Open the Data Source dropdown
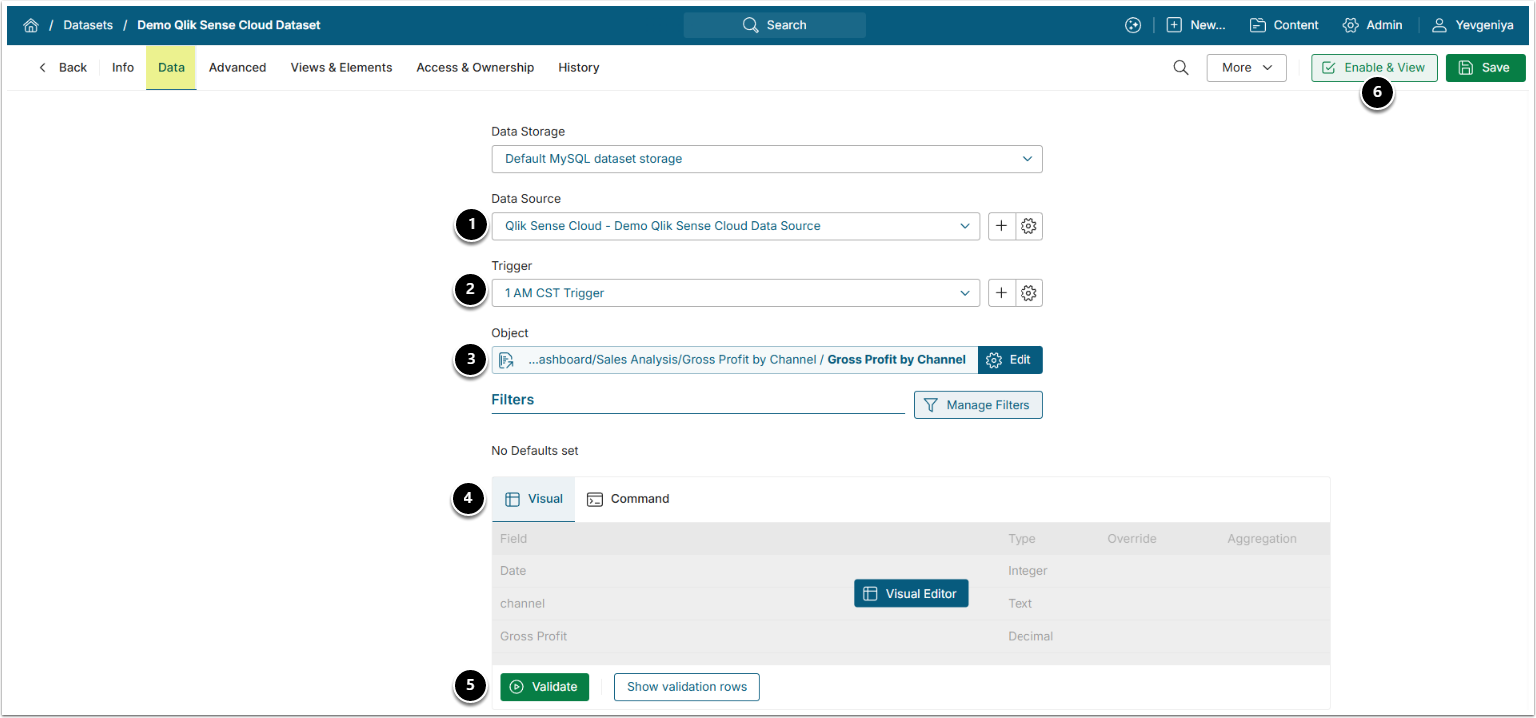Image resolution: width=1536 pixels, height=718 pixels. tap(735, 226)
